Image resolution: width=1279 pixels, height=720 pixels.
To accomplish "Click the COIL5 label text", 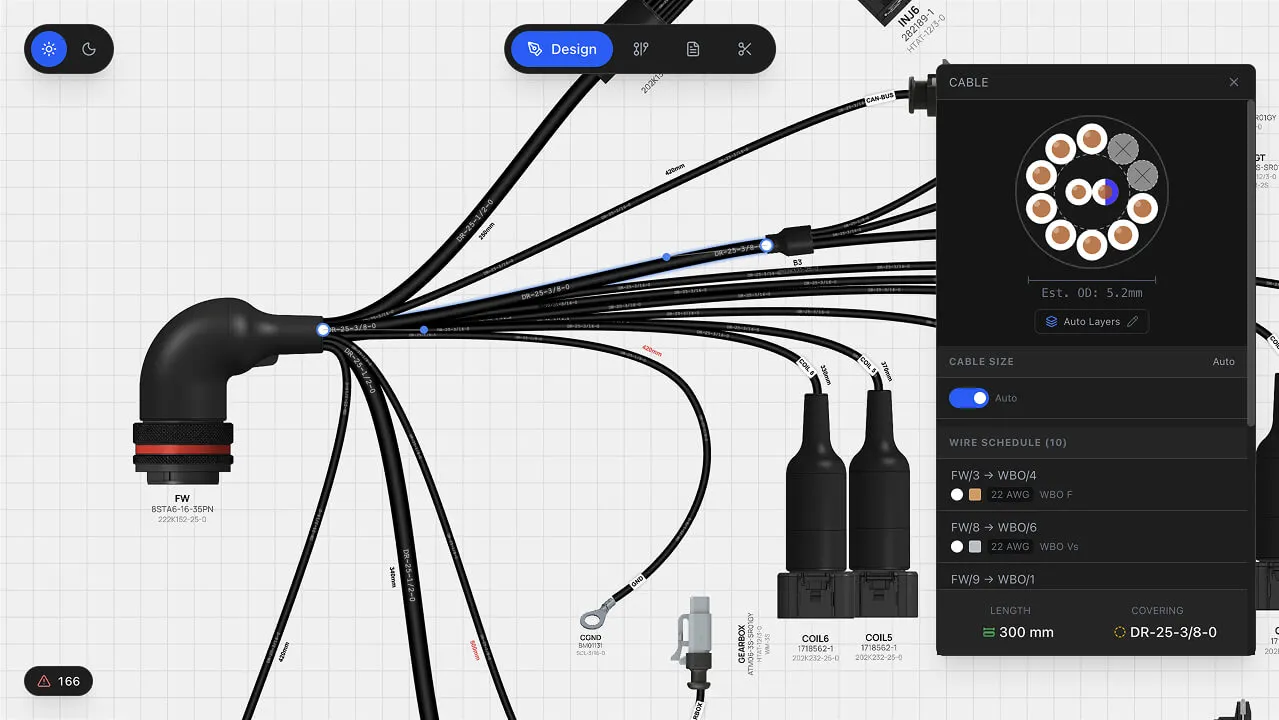I will tap(879, 638).
